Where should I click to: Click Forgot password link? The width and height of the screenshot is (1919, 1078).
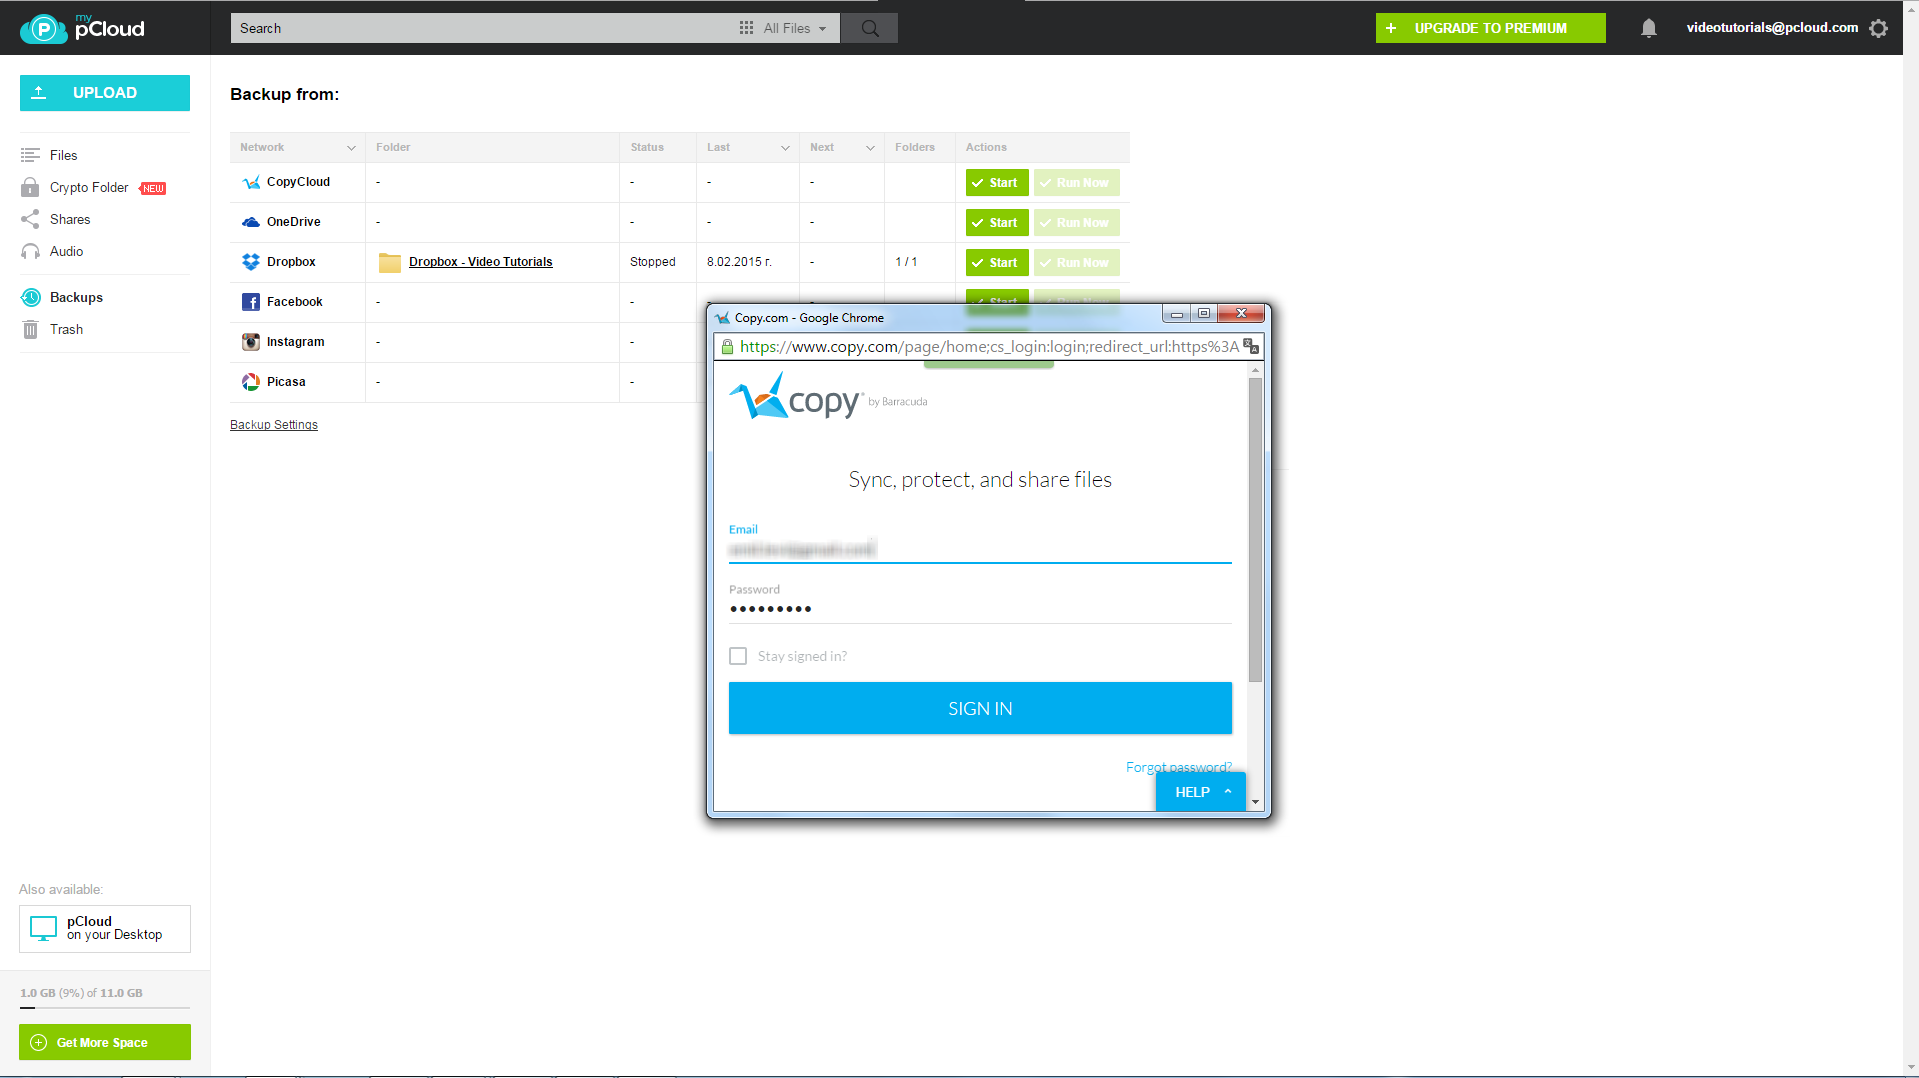(x=1178, y=767)
